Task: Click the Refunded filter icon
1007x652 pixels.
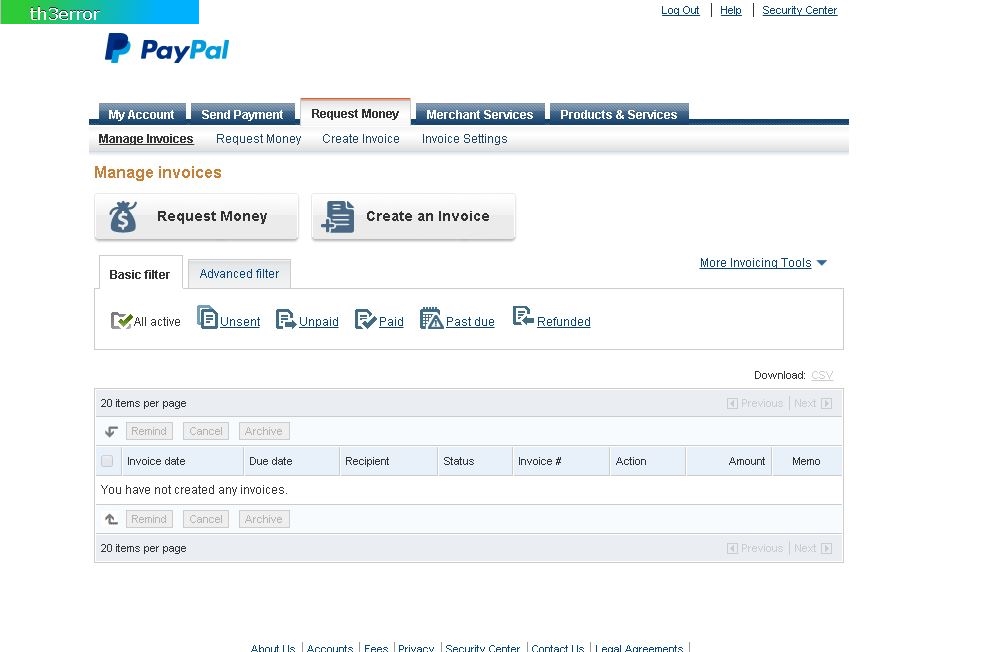Action: (x=523, y=316)
